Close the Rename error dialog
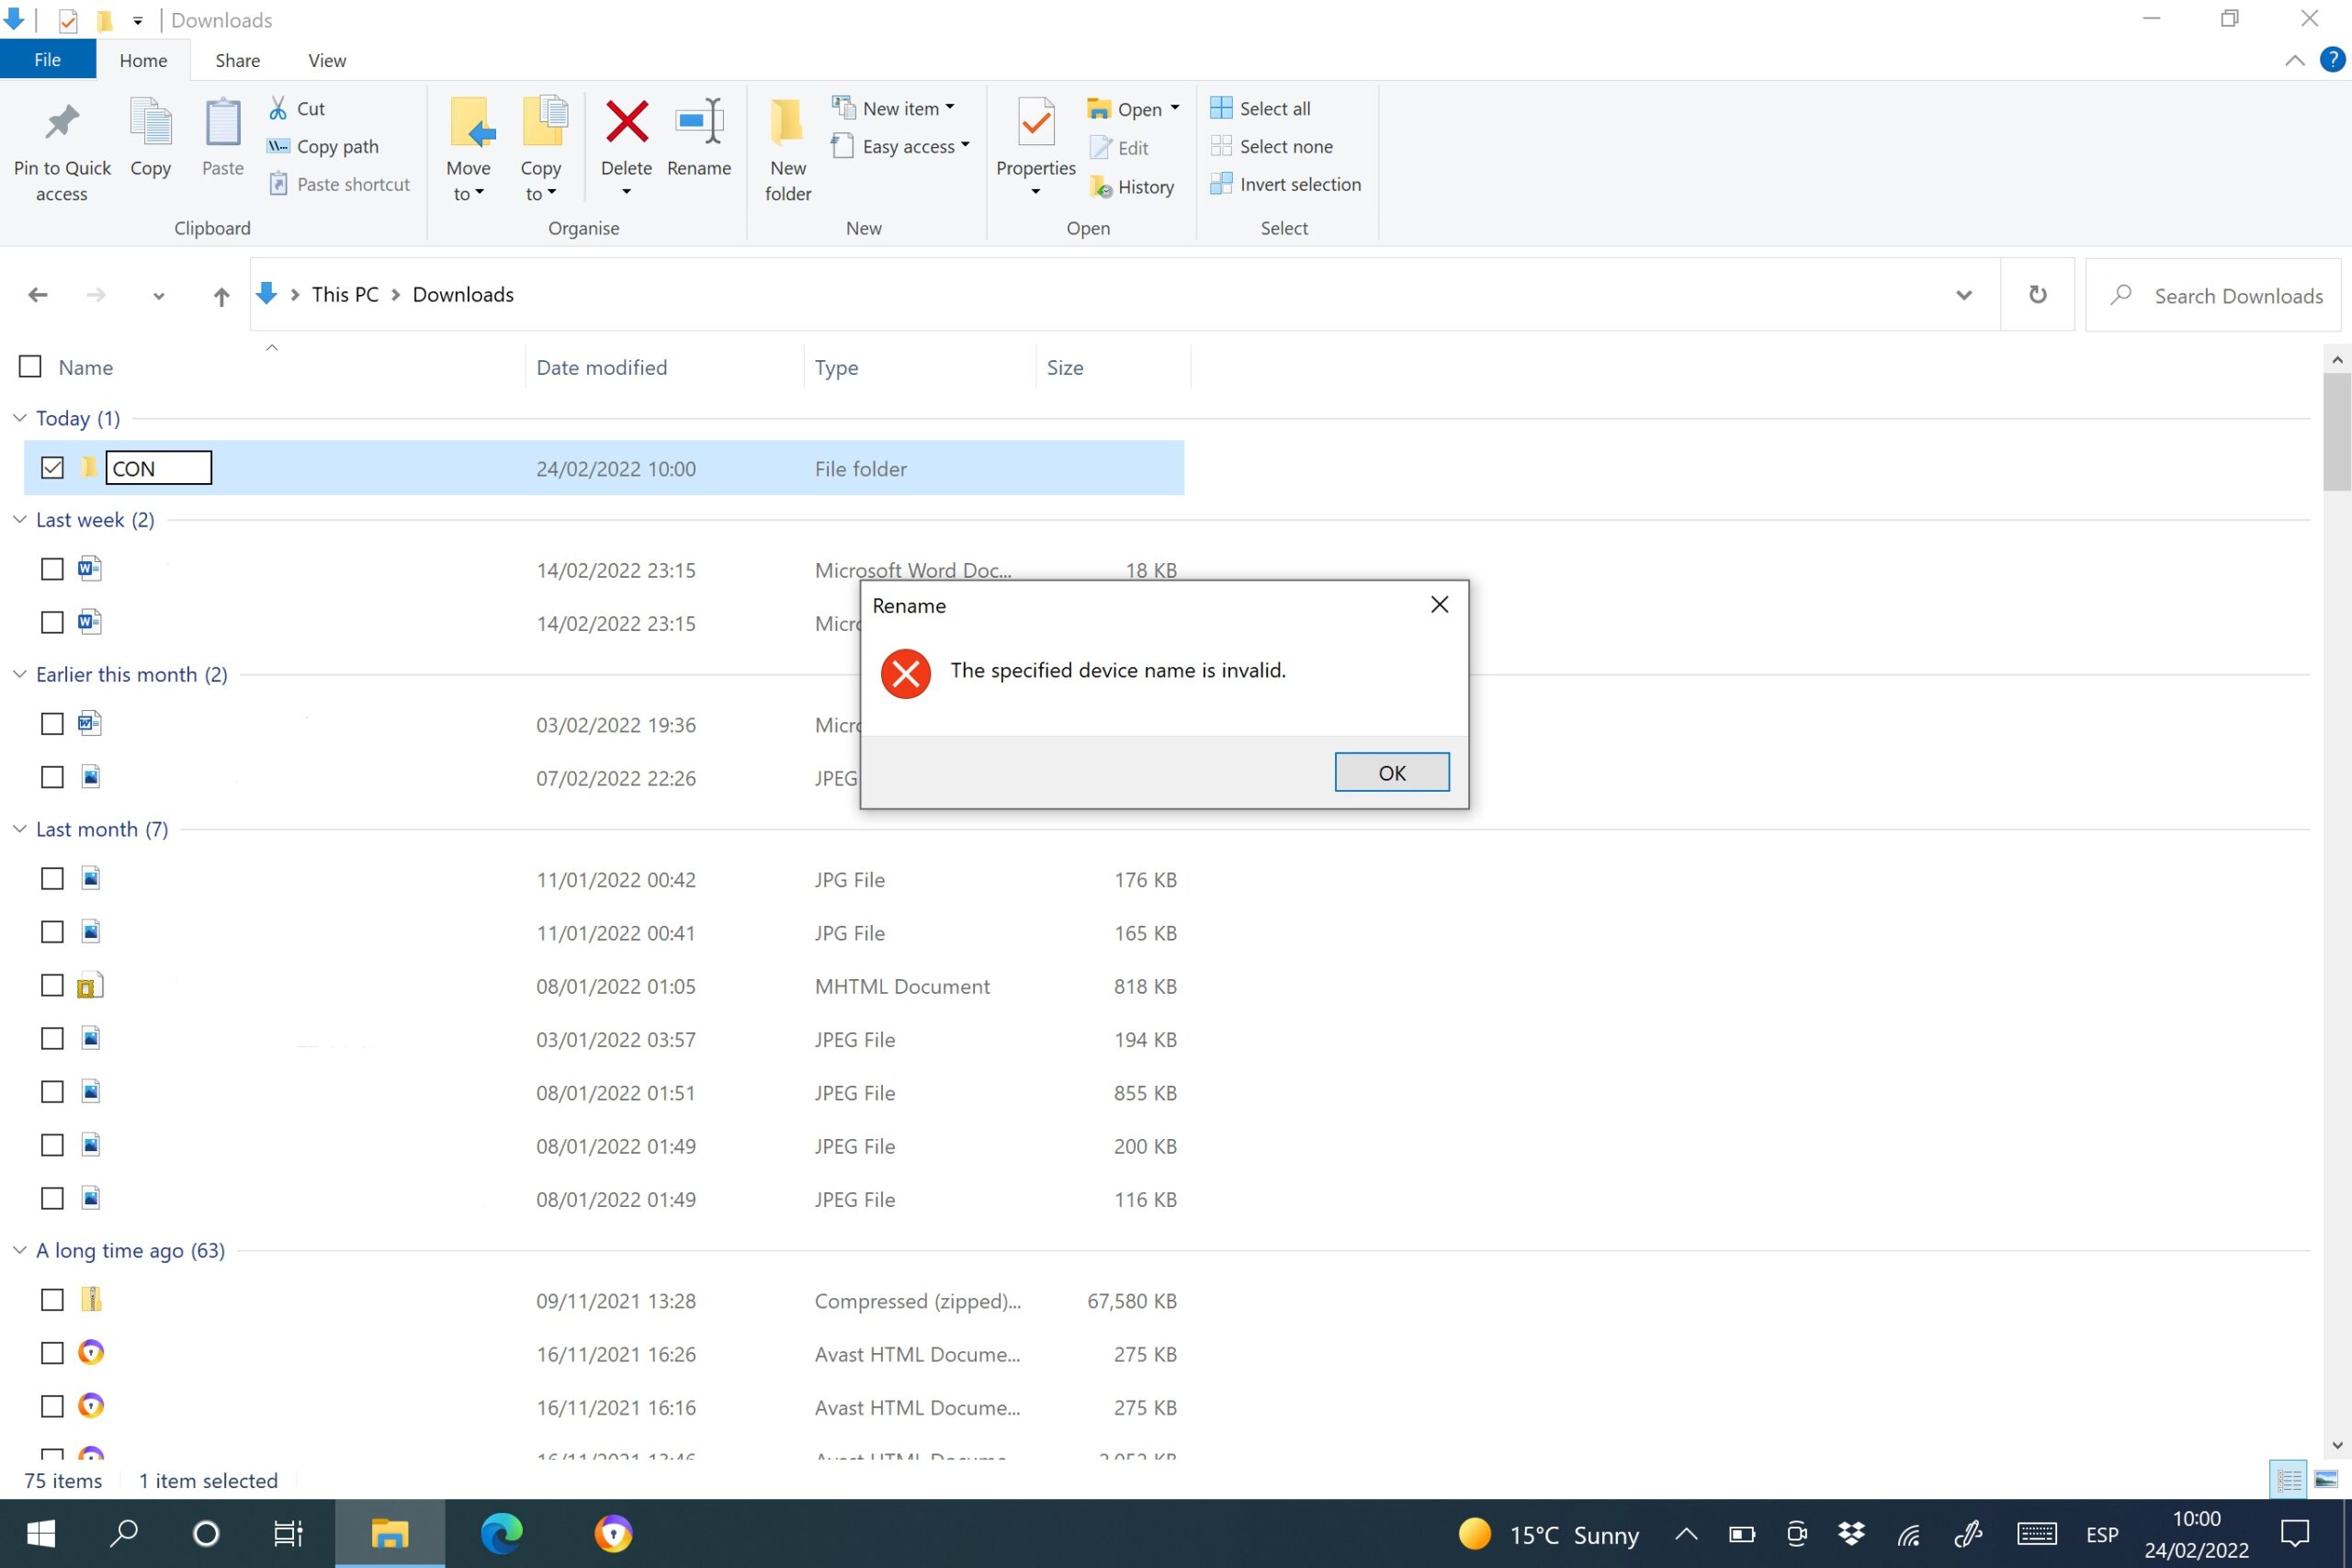Image resolution: width=2352 pixels, height=1568 pixels. click(x=1439, y=605)
